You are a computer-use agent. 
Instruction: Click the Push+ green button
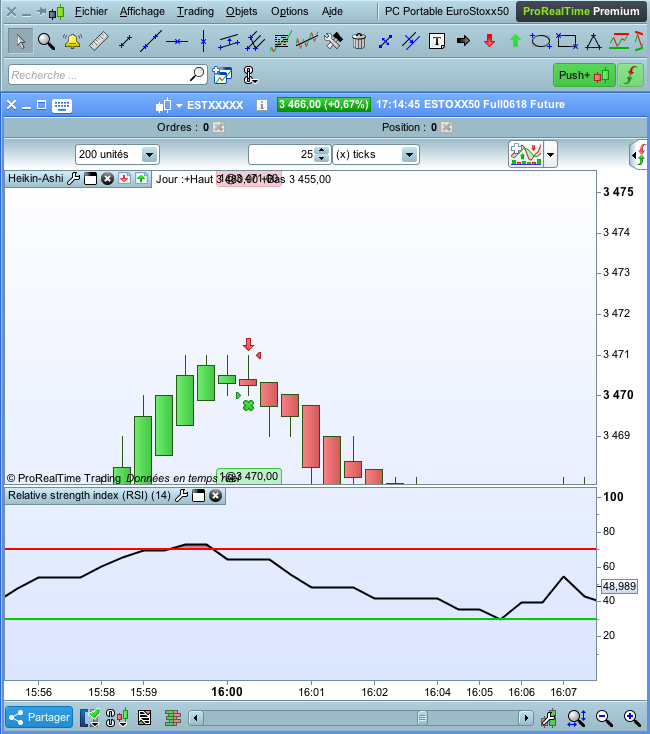[x=584, y=75]
